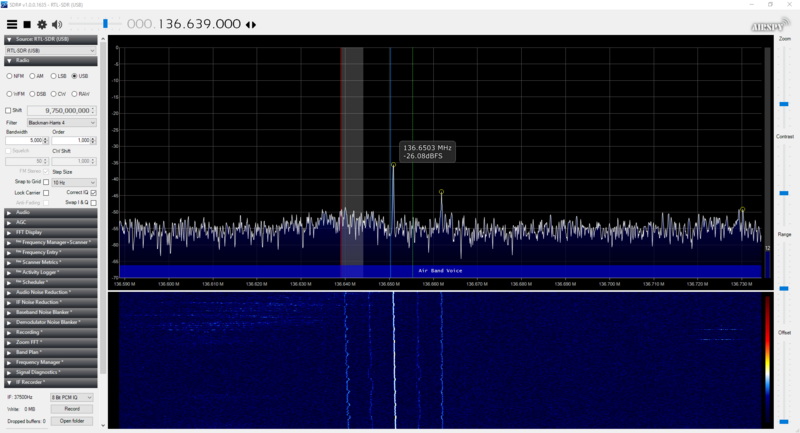Open the gear configuration settings
This screenshot has height=433, width=800.
point(42,24)
